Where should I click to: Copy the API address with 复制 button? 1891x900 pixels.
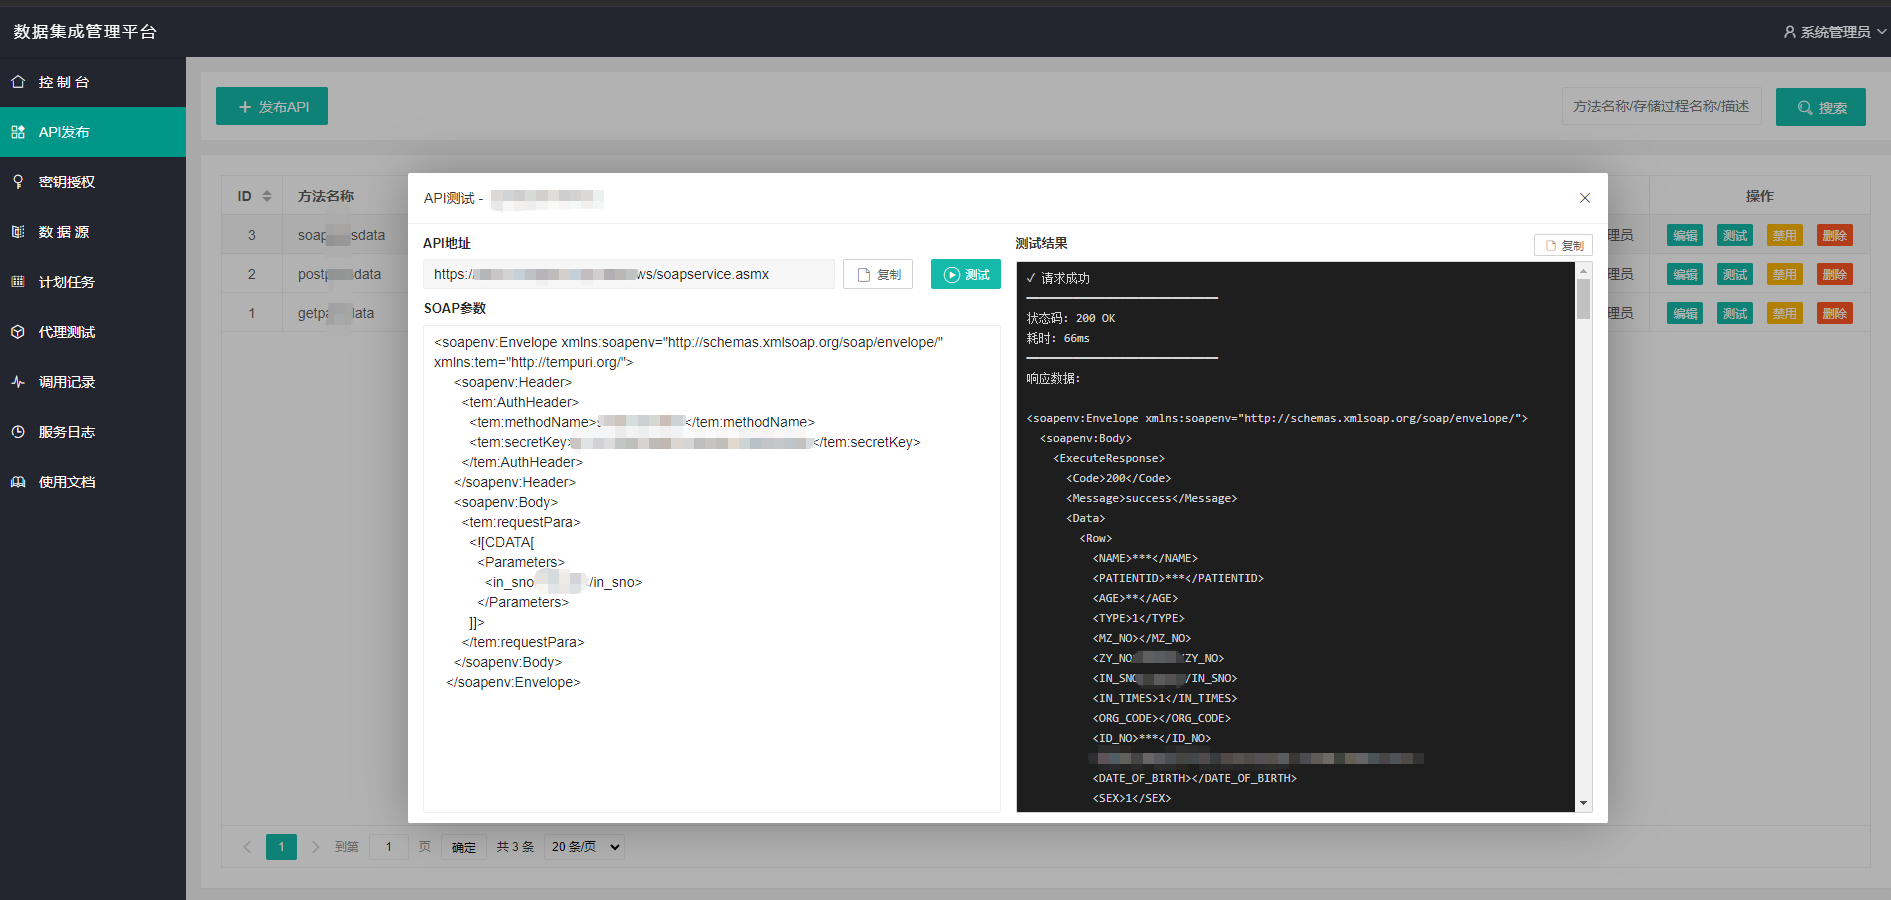(877, 274)
